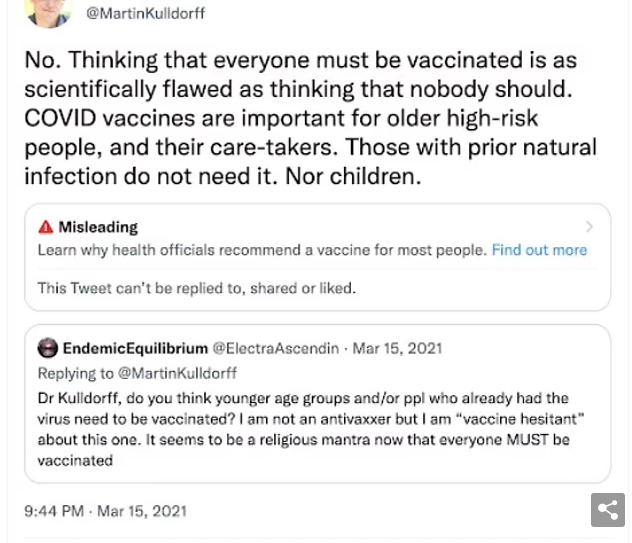This screenshot has width=632, height=543.
Task: Open Martin Kulldorff's profile avatar
Action: click(x=48, y=12)
